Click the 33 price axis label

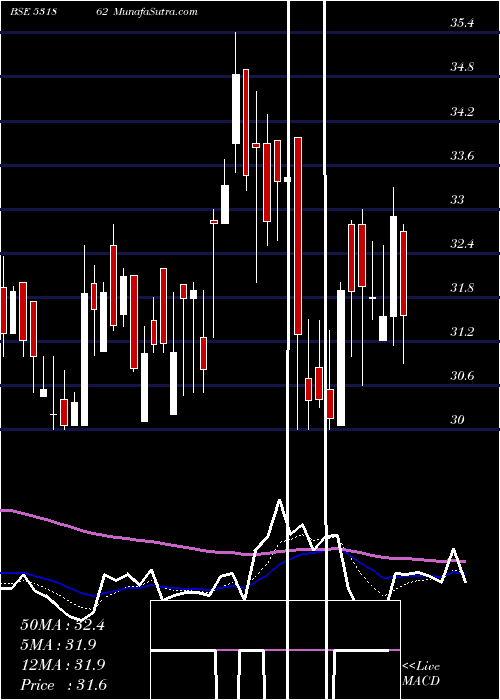point(457,200)
